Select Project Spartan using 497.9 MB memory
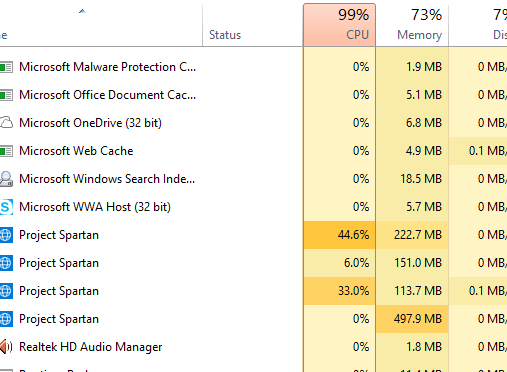 pyautogui.click(x=253, y=319)
